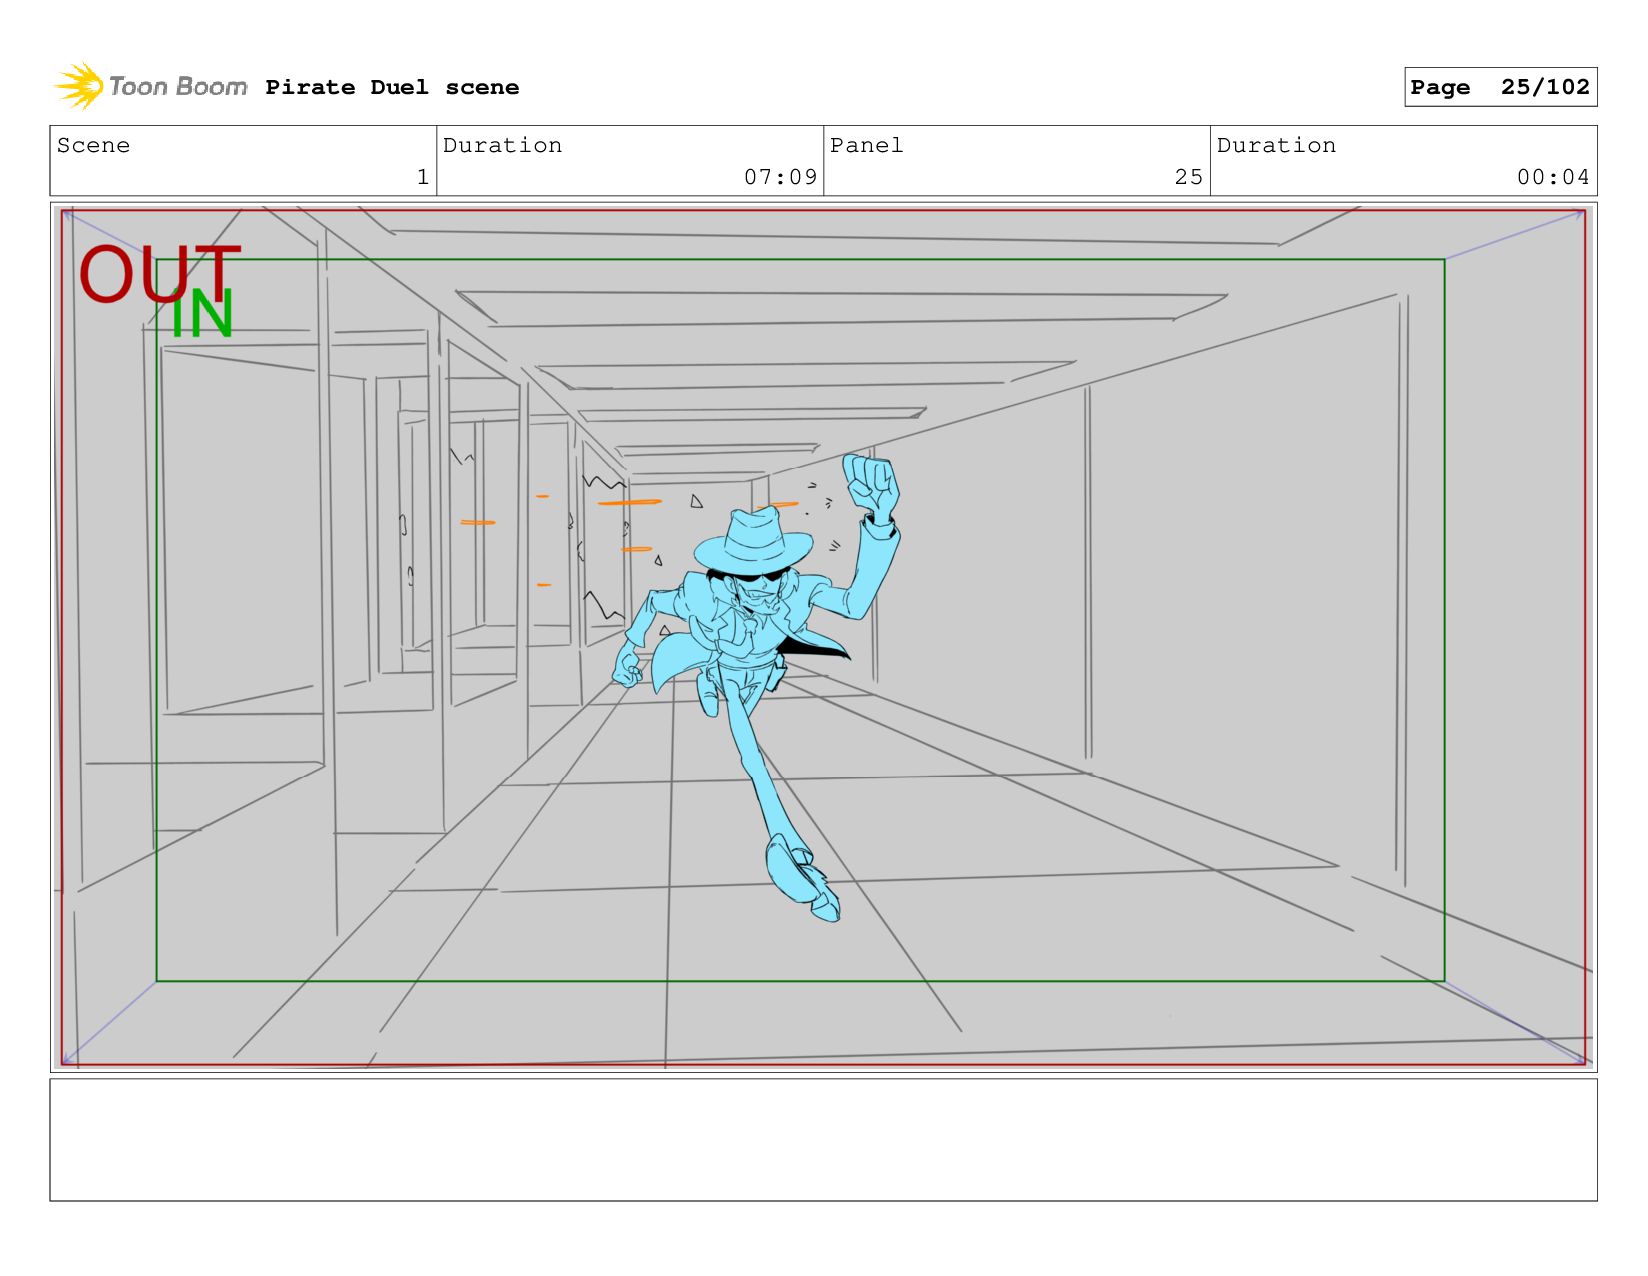Click the panel duration value '00:04'

[x=1553, y=177]
